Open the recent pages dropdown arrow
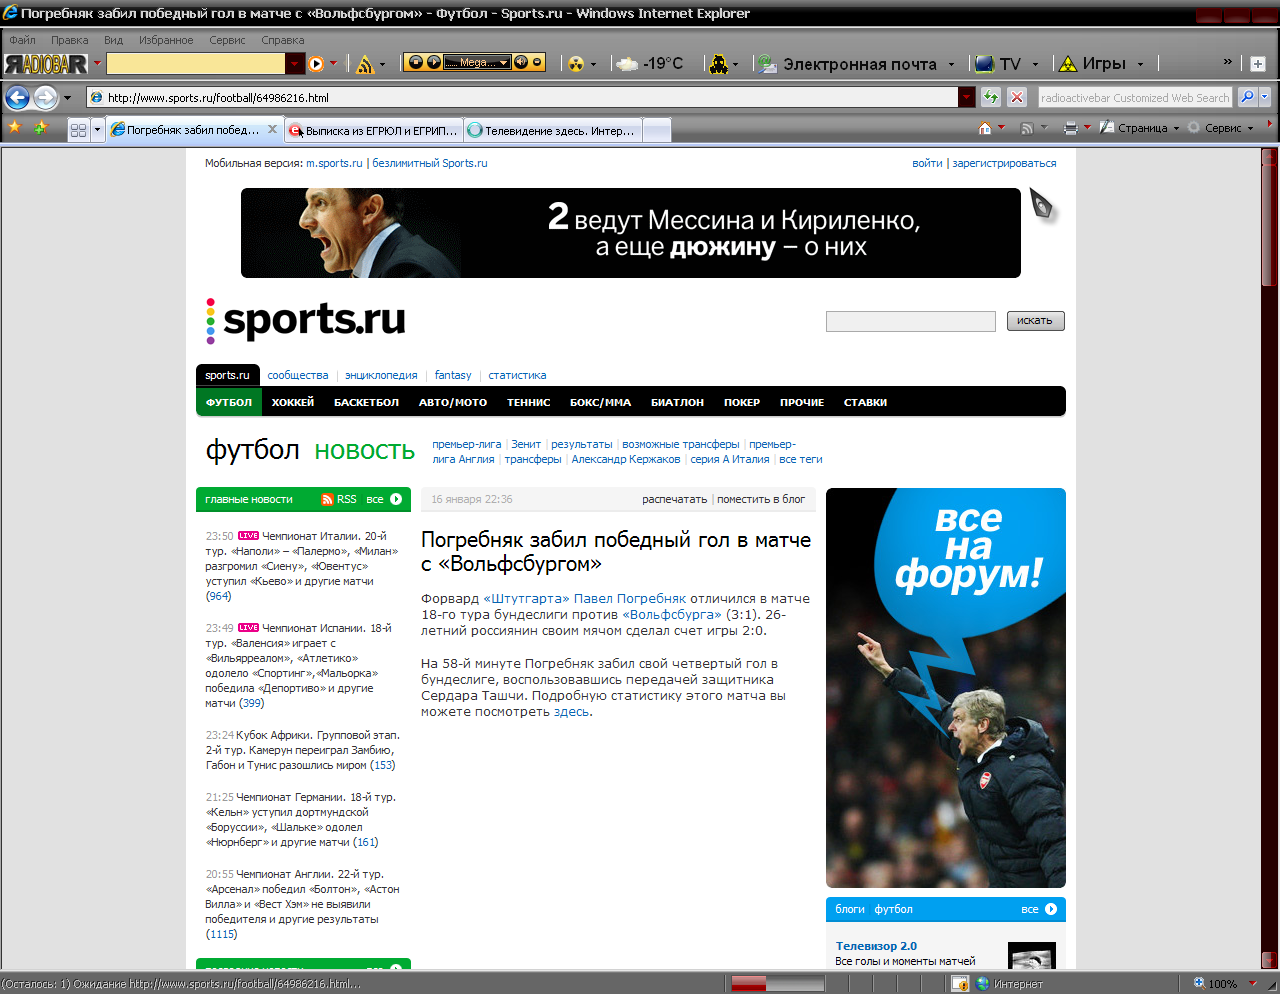The height and width of the screenshot is (994, 1280). (x=67, y=98)
